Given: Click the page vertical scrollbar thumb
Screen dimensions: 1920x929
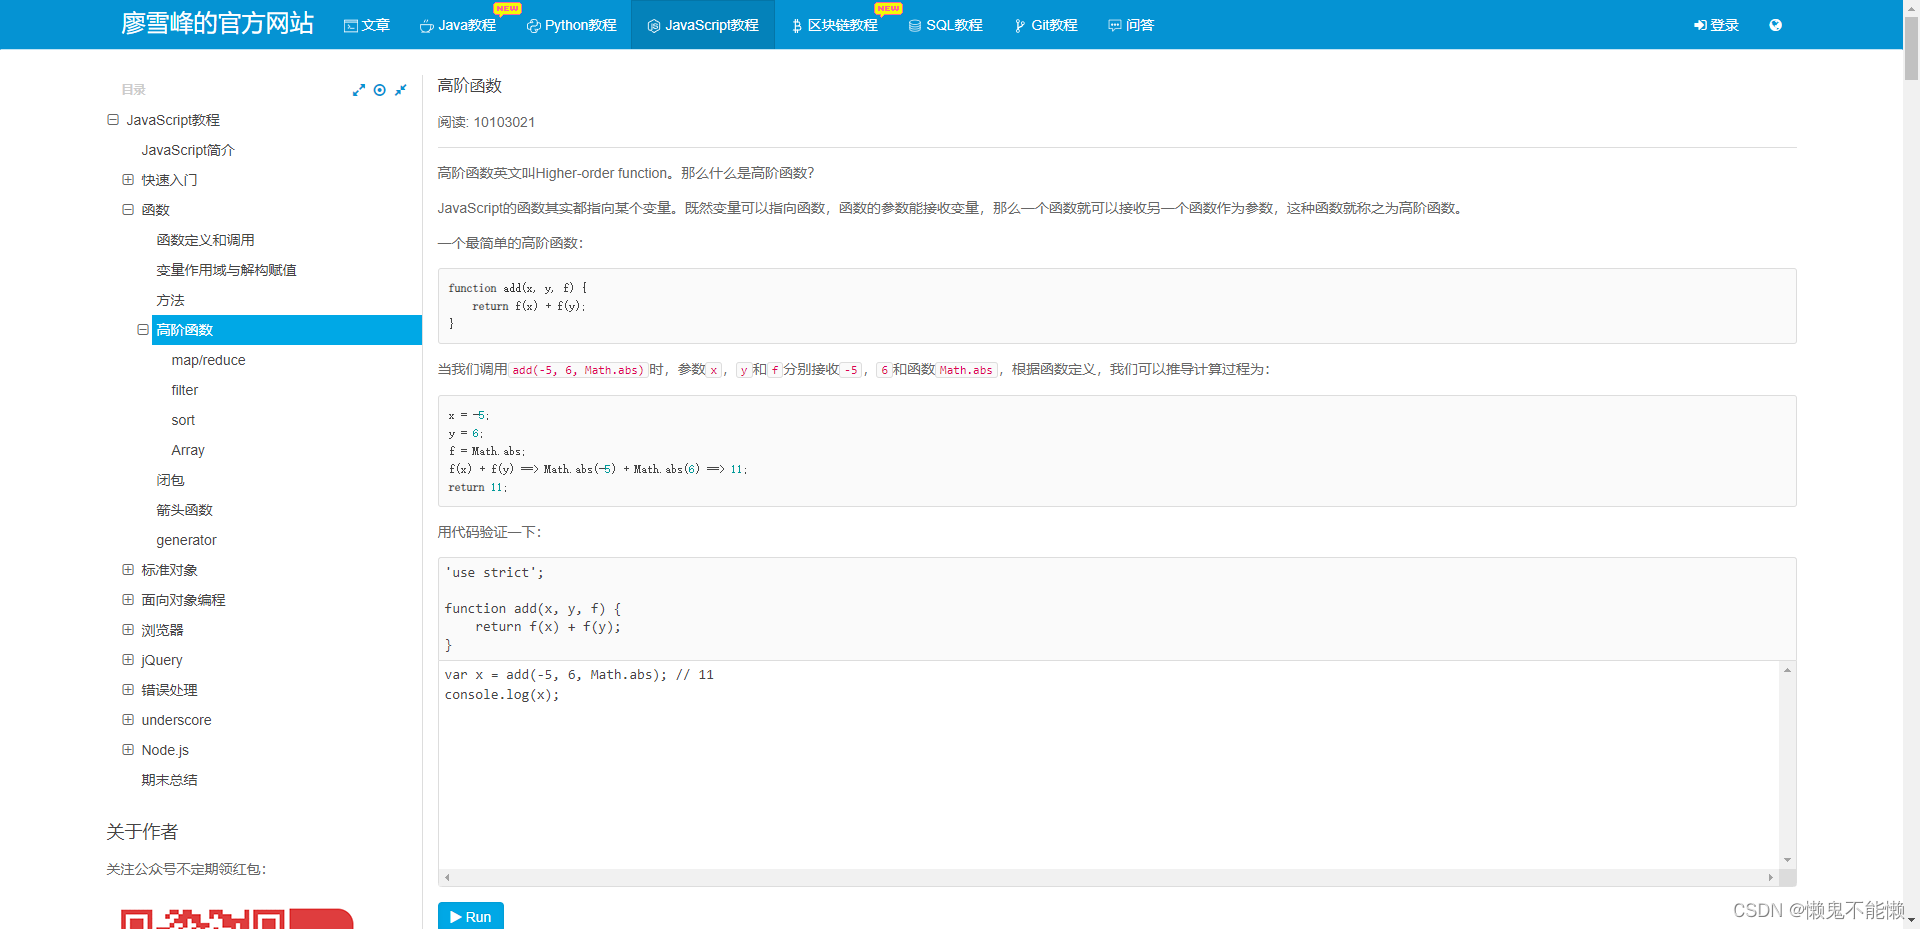Looking at the screenshot, I should coord(1911,47).
